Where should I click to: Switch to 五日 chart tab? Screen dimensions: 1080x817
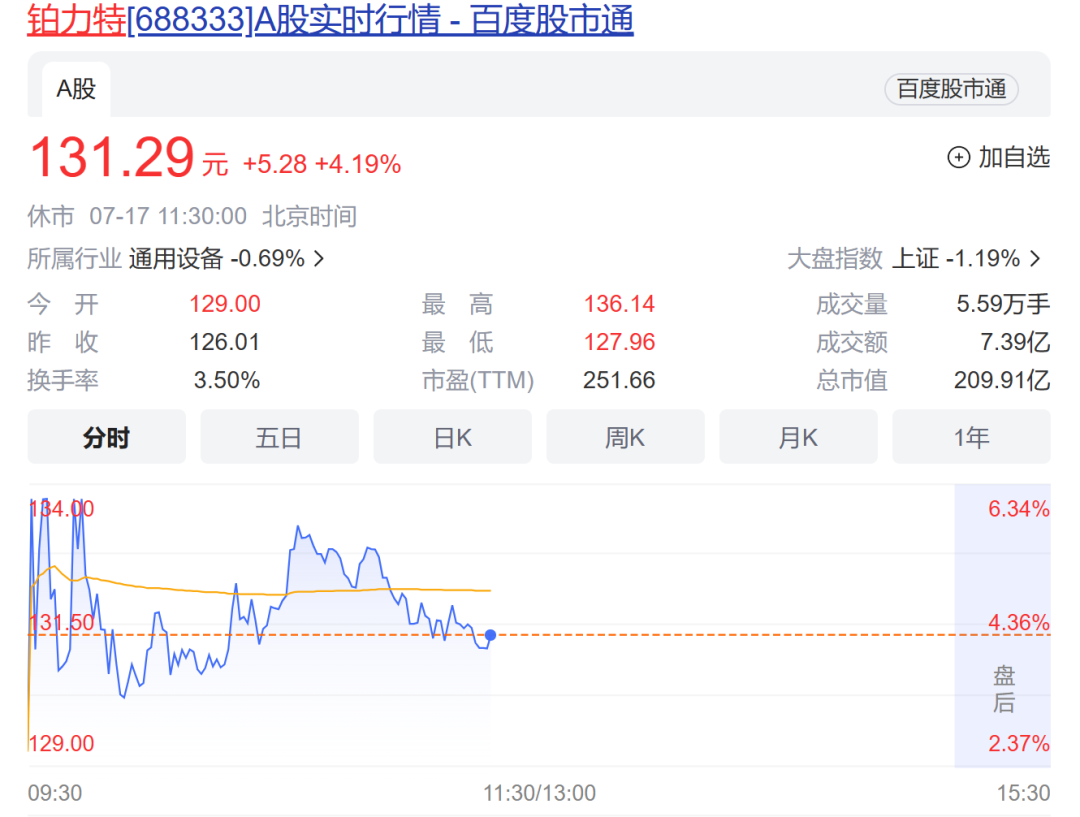pos(280,437)
